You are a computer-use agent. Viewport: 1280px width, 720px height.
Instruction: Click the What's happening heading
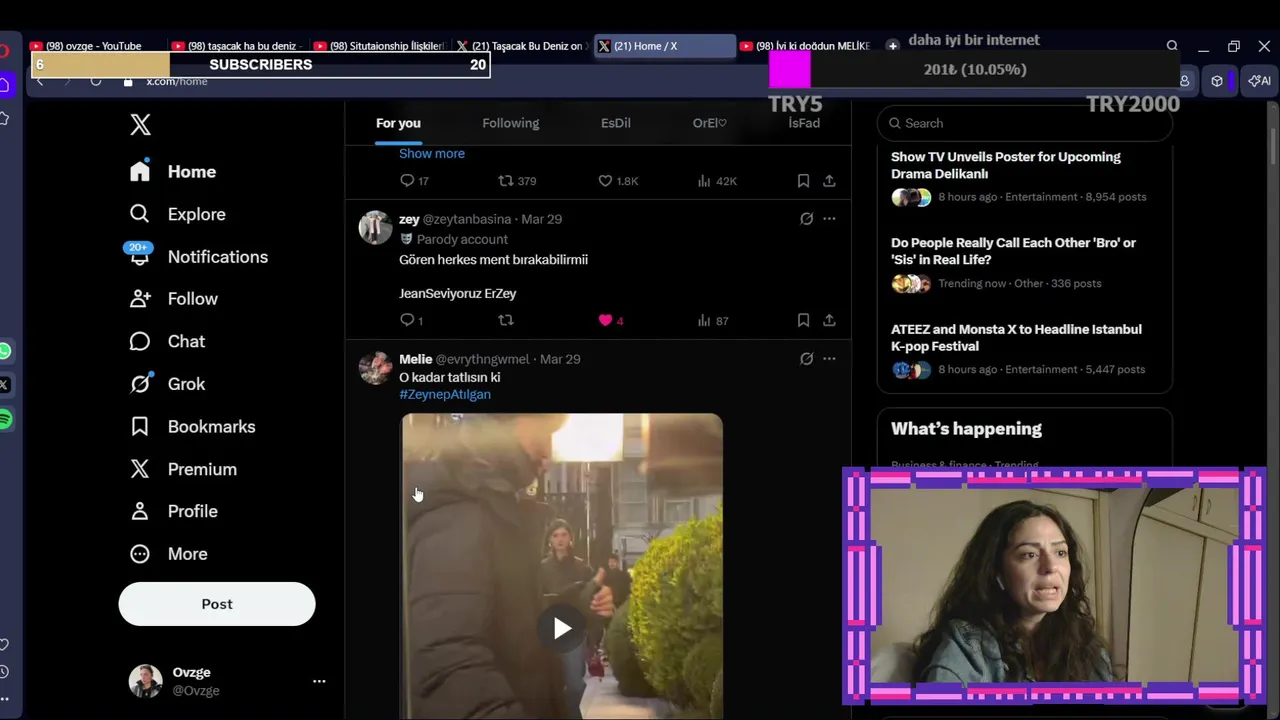pos(966,429)
